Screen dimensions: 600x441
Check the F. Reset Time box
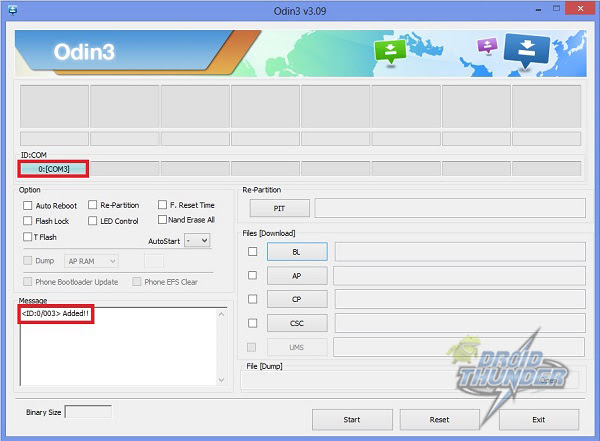tap(162, 204)
